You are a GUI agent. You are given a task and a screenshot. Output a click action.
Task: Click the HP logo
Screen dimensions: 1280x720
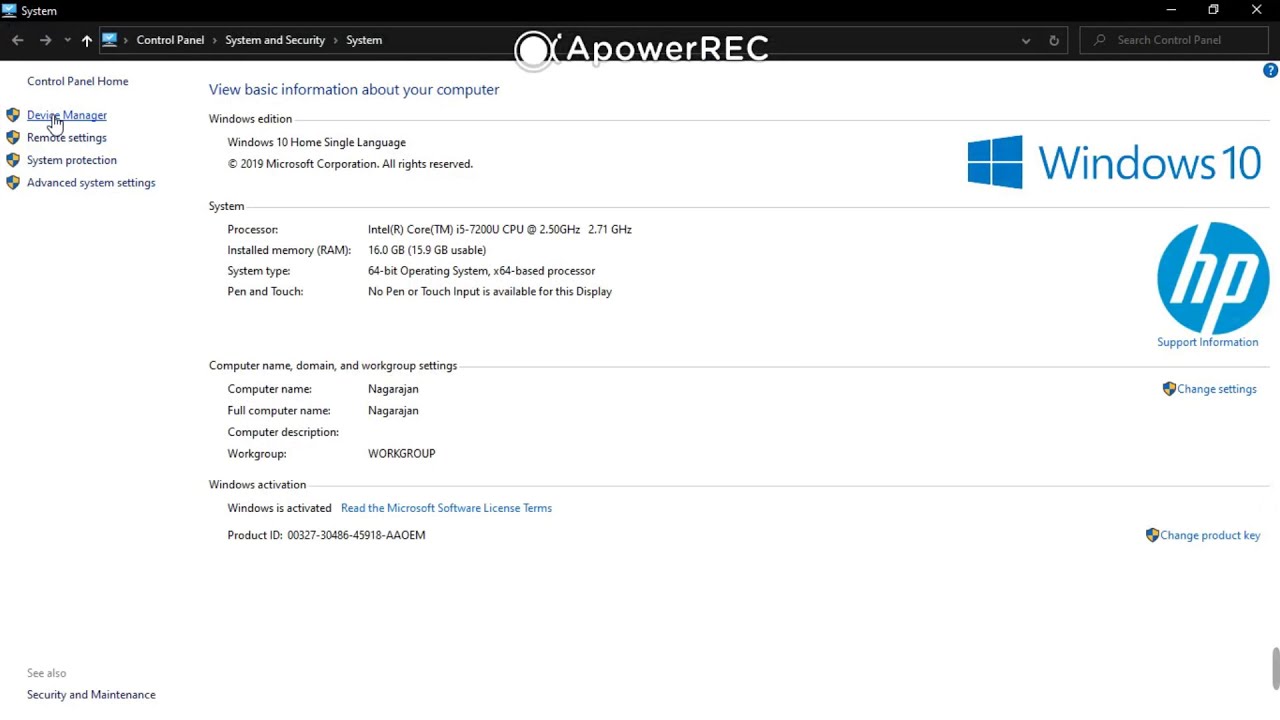click(1212, 278)
